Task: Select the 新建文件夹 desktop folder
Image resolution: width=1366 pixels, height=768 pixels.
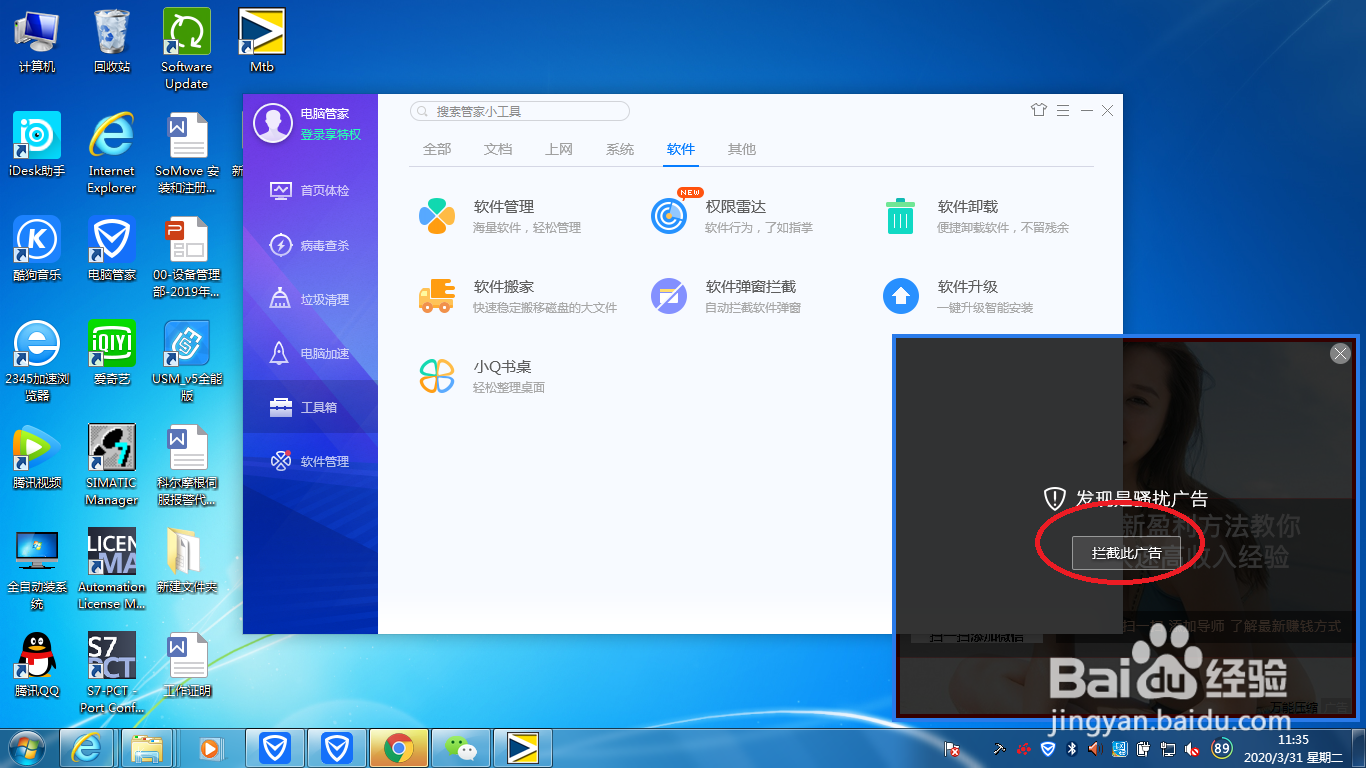Action: pyautogui.click(x=187, y=562)
